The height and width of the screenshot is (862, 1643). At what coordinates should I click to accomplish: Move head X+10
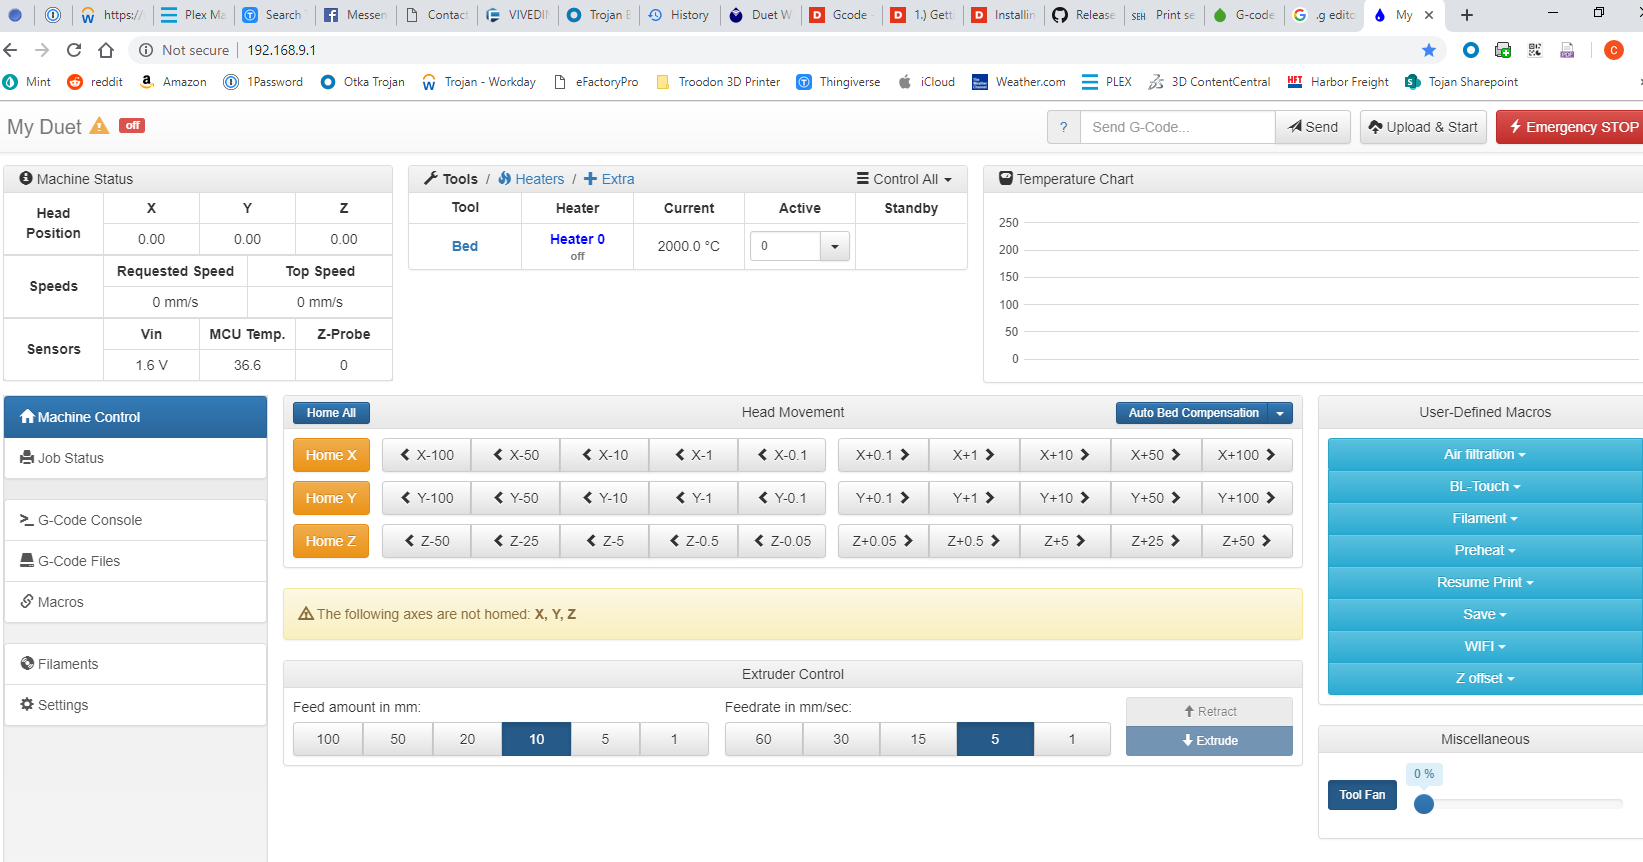tap(1065, 455)
